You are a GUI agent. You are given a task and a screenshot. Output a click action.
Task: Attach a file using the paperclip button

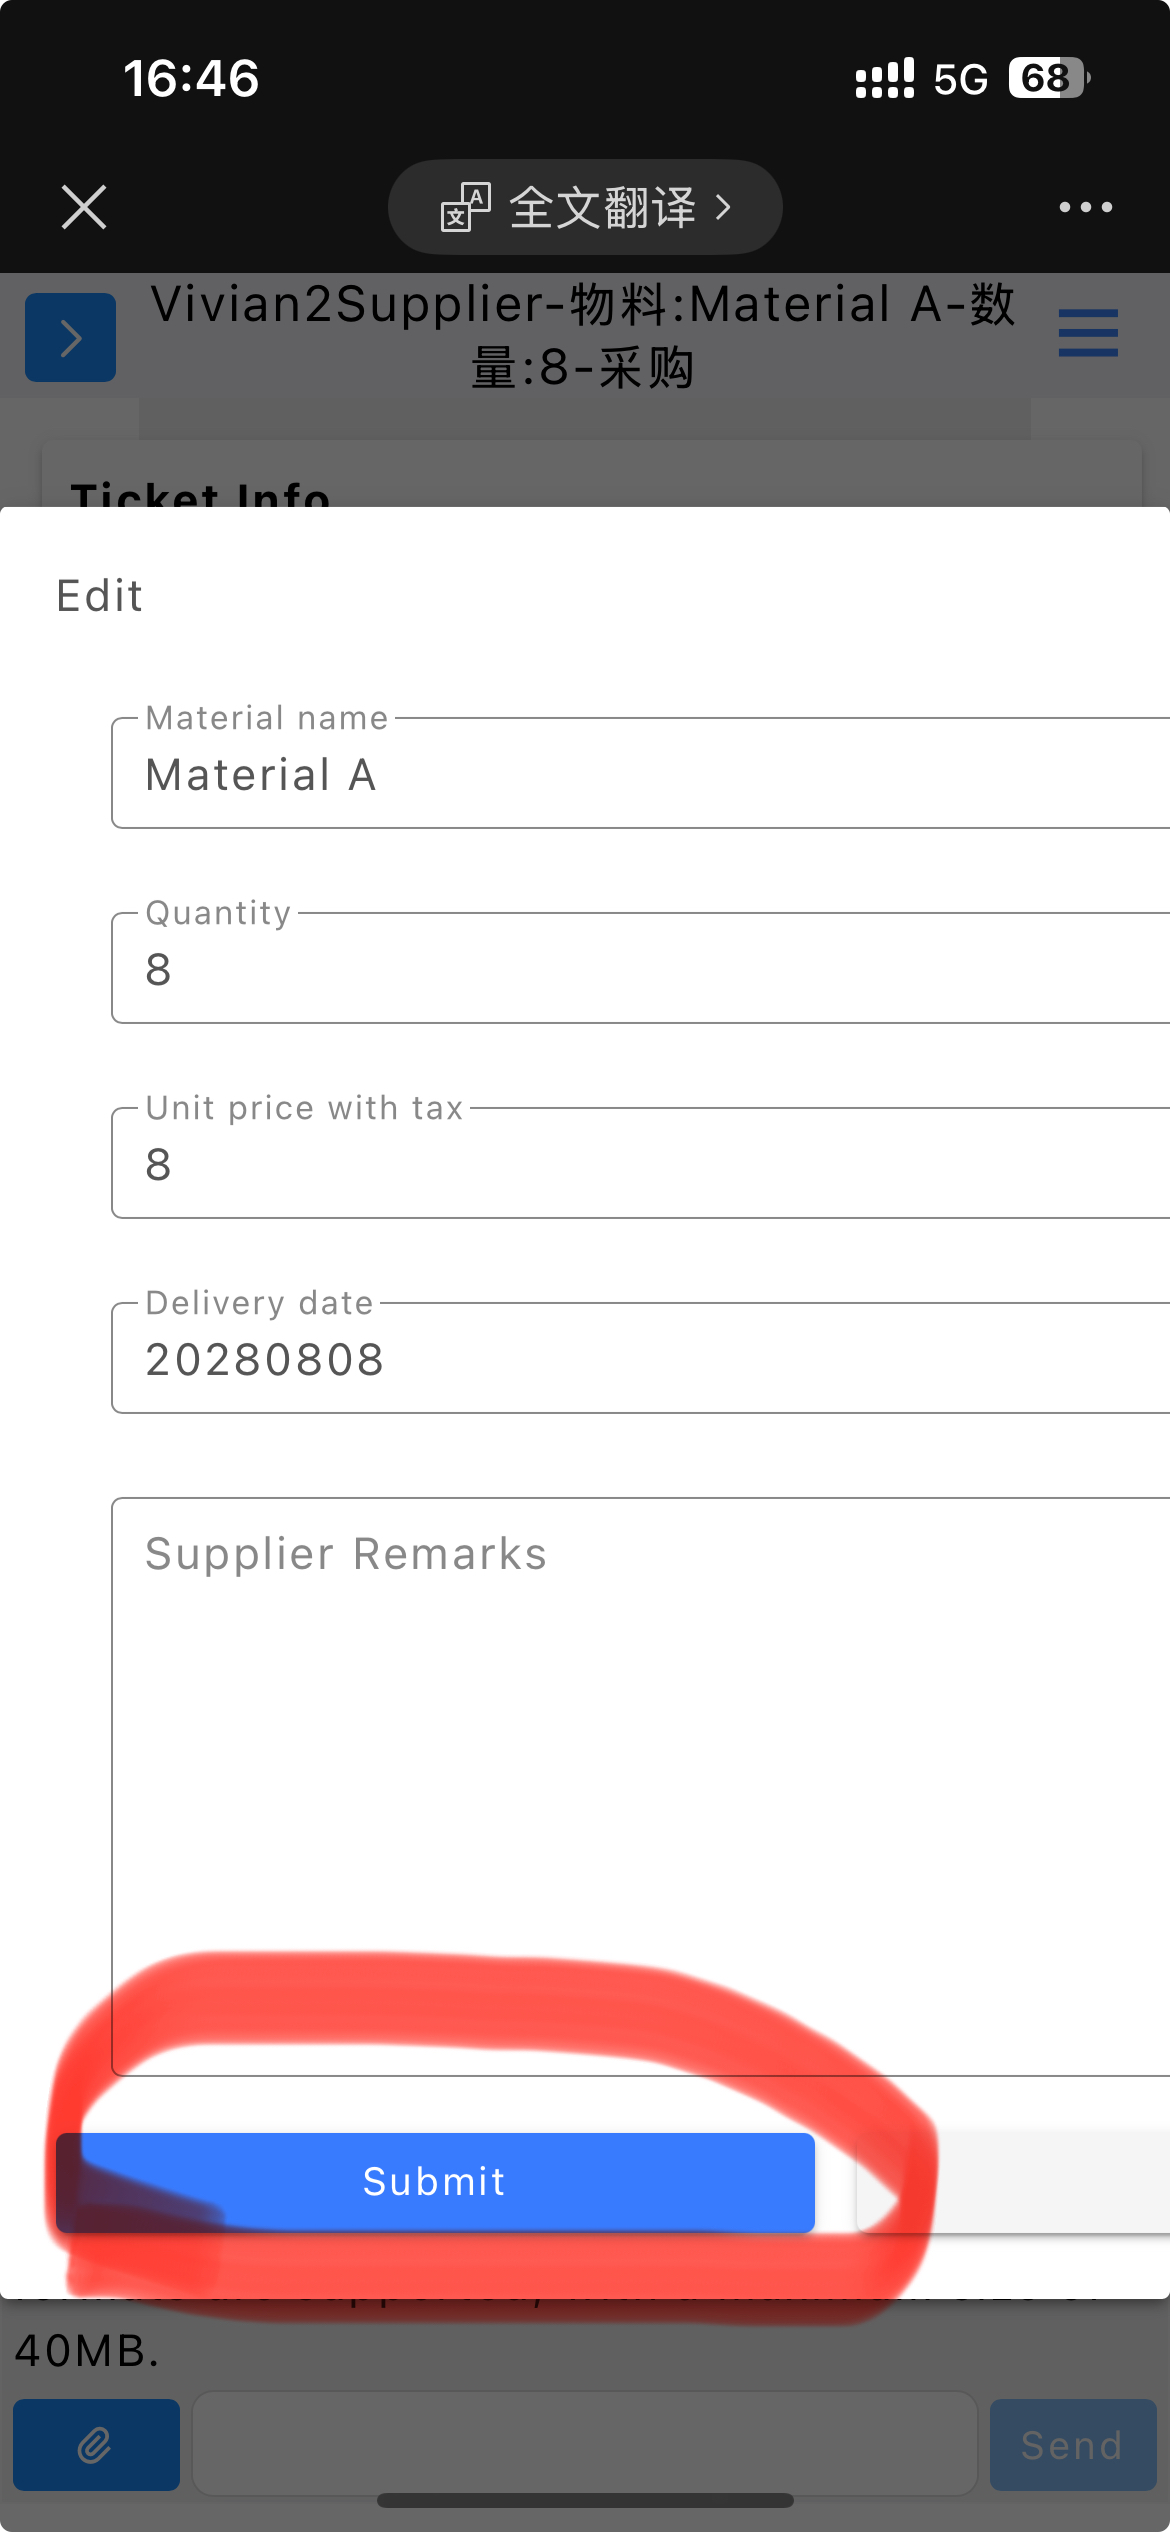click(96, 2444)
